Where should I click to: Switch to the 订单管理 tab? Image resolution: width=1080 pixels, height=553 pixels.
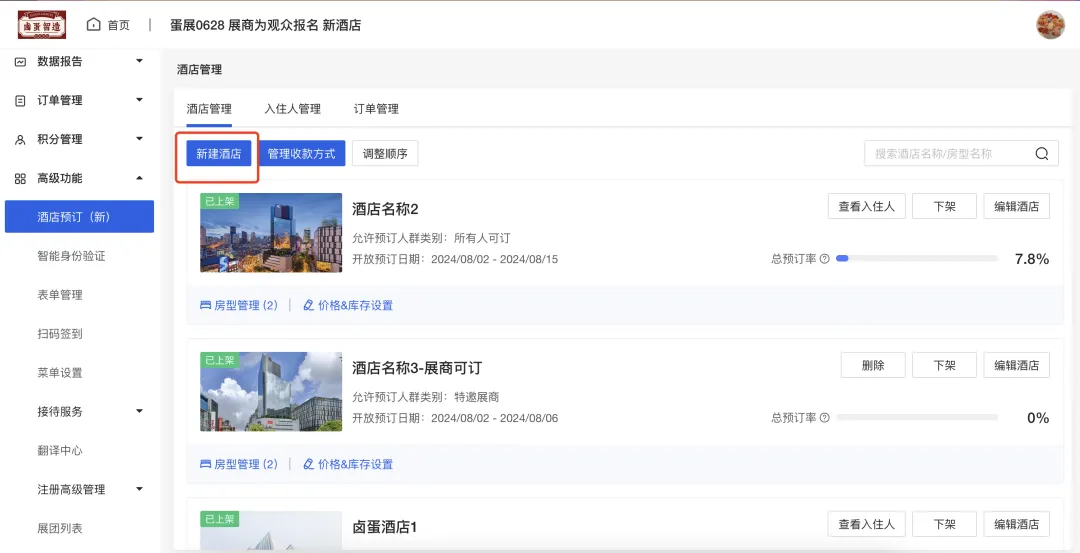click(376, 108)
